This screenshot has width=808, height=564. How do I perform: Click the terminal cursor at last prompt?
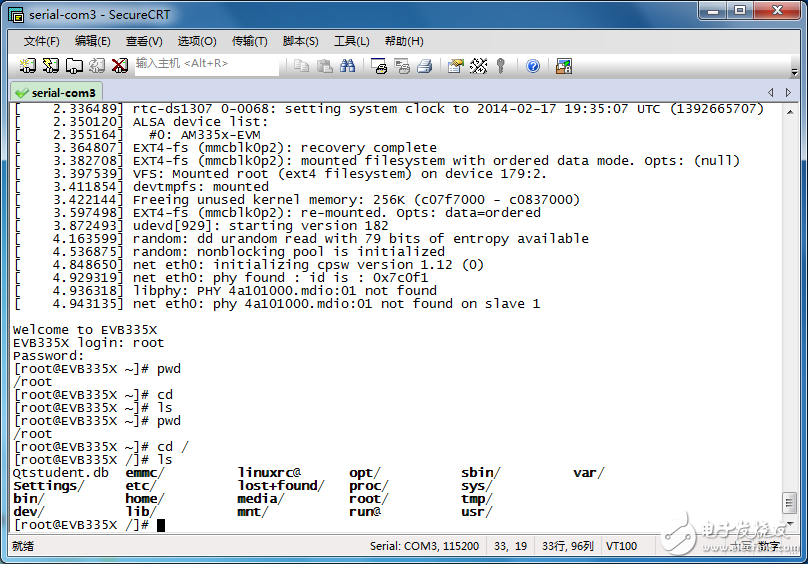[x=161, y=525]
